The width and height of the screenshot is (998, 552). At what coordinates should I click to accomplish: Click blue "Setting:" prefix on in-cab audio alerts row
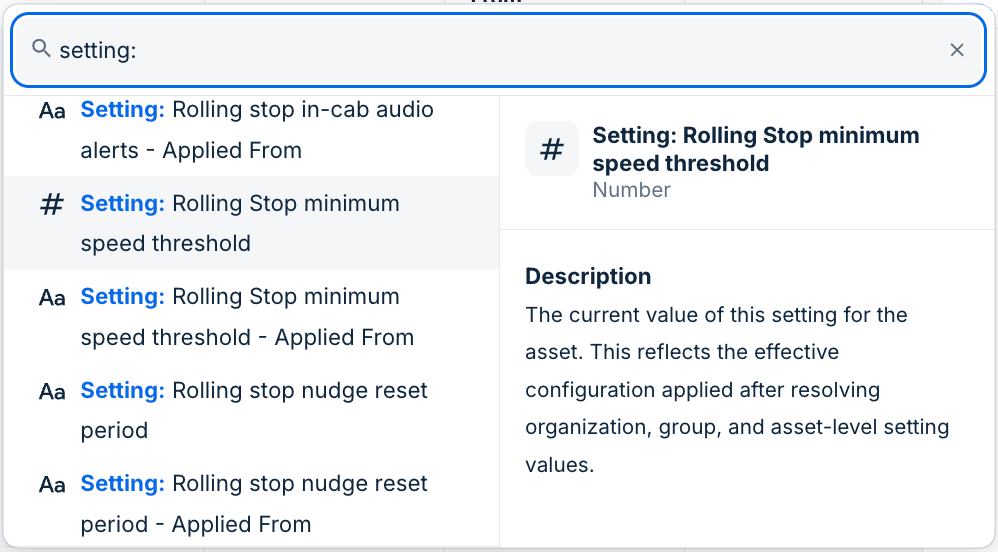[122, 109]
